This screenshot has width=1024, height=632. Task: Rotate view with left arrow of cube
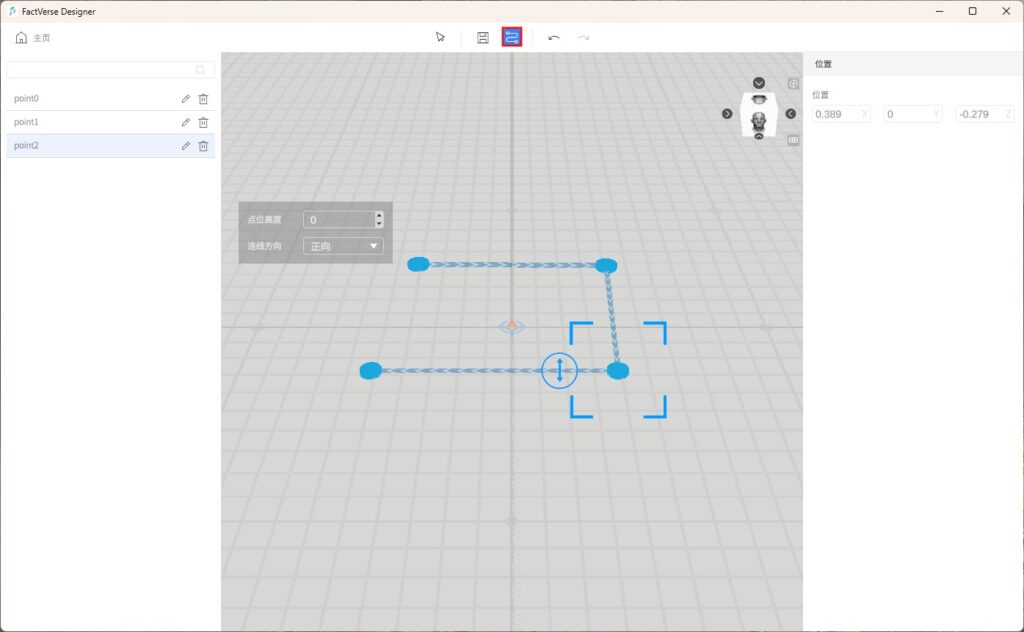tap(727, 114)
